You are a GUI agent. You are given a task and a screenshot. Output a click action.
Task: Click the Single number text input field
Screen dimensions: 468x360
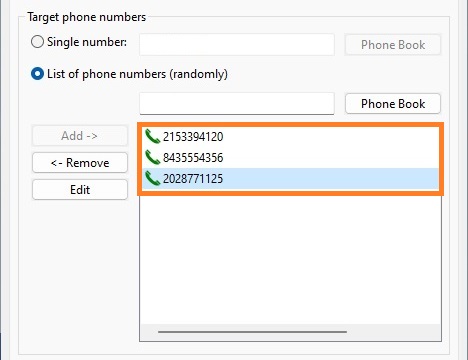click(x=237, y=44)
